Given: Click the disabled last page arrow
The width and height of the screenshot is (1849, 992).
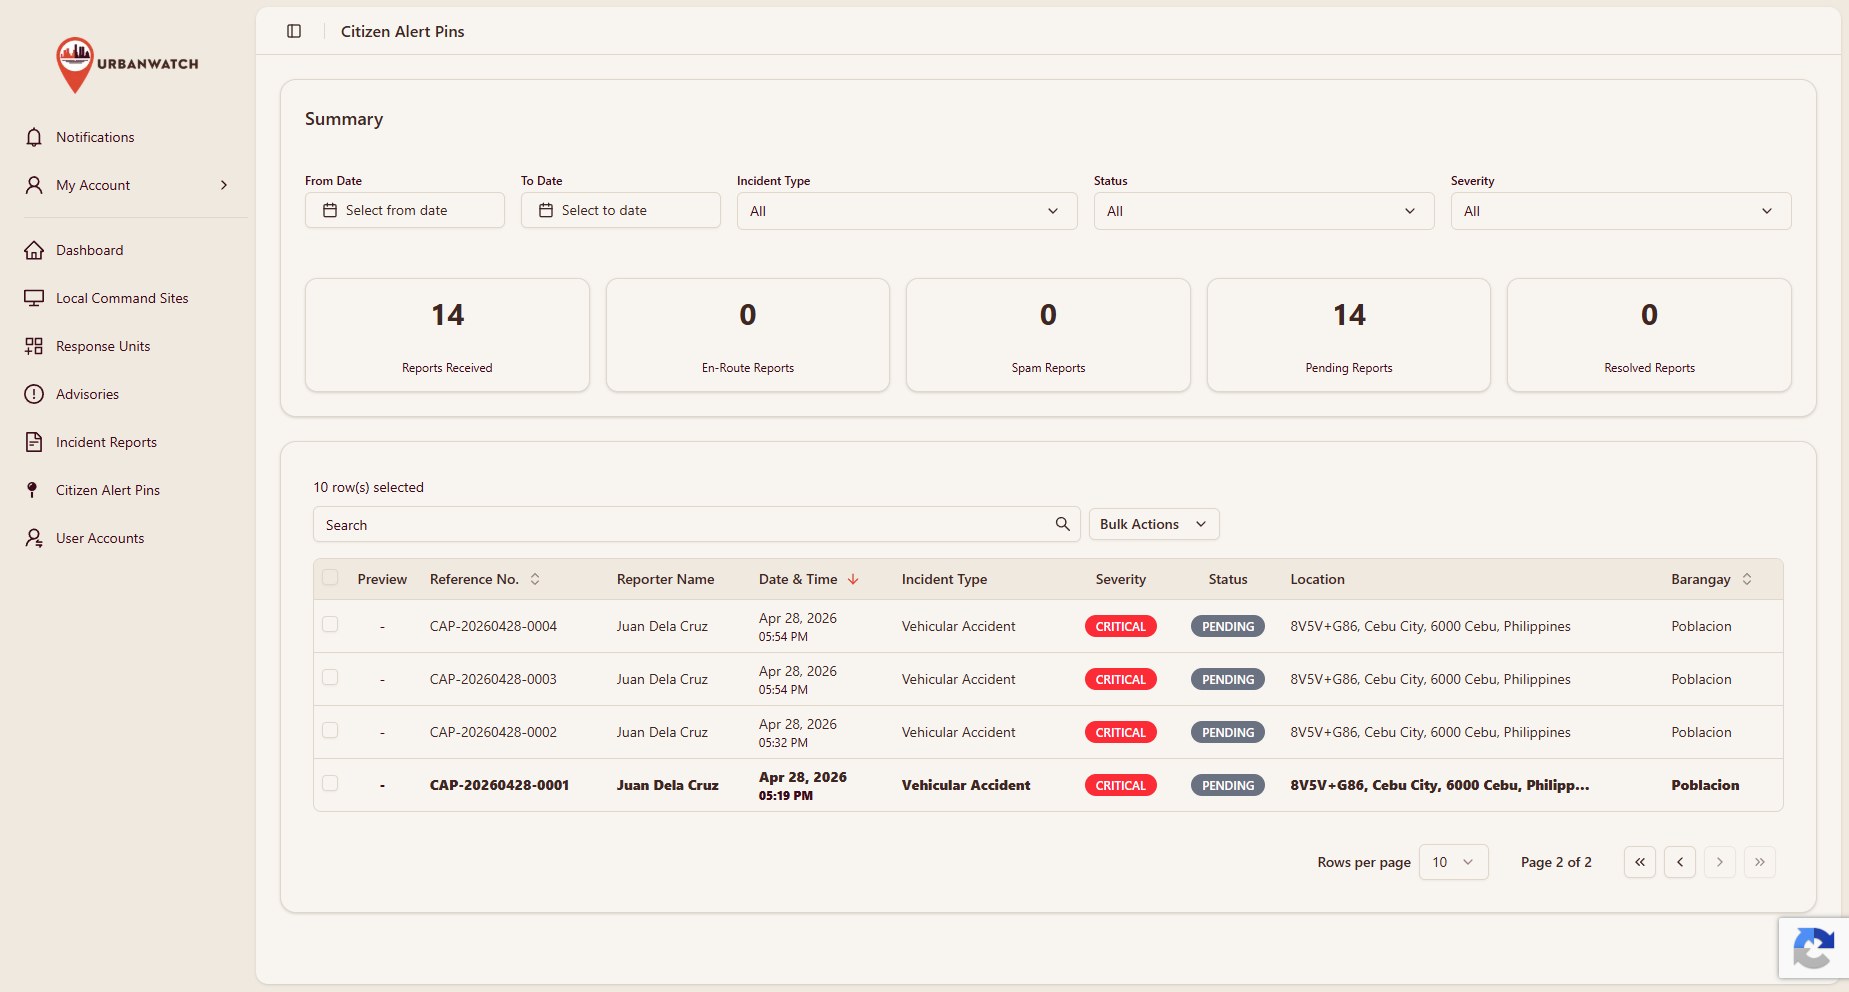Looking at the screenshot, I should click(x=1760, y=862).
